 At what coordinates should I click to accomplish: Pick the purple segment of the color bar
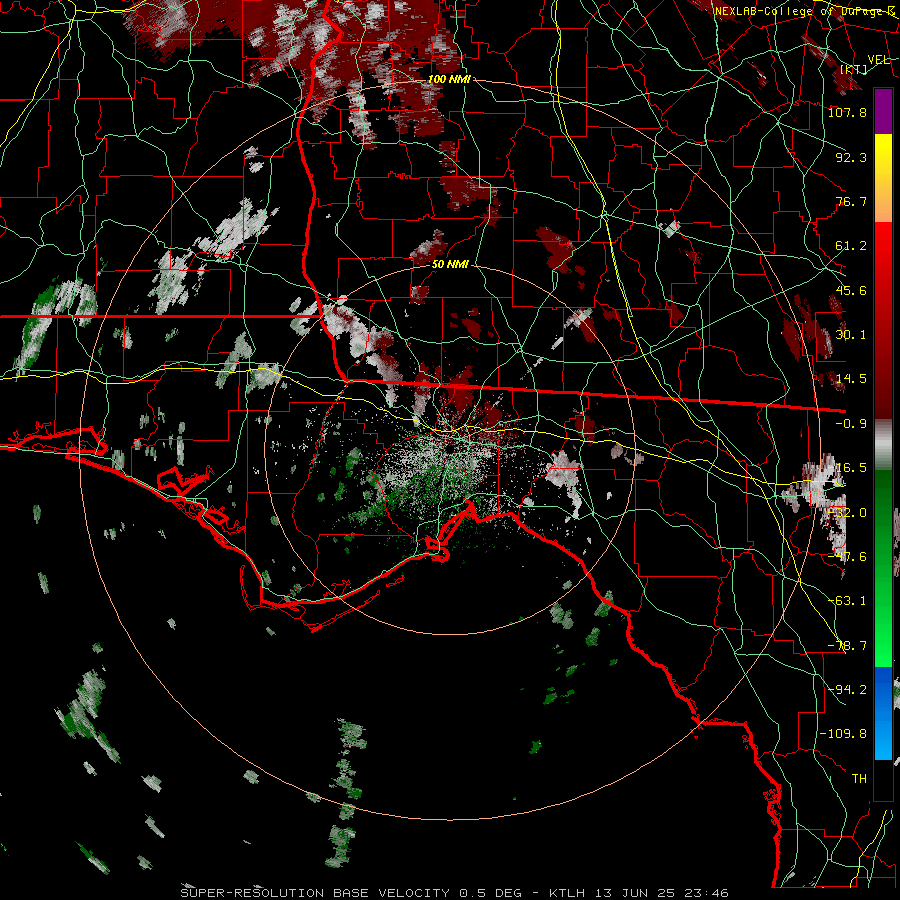pos(883,111)
